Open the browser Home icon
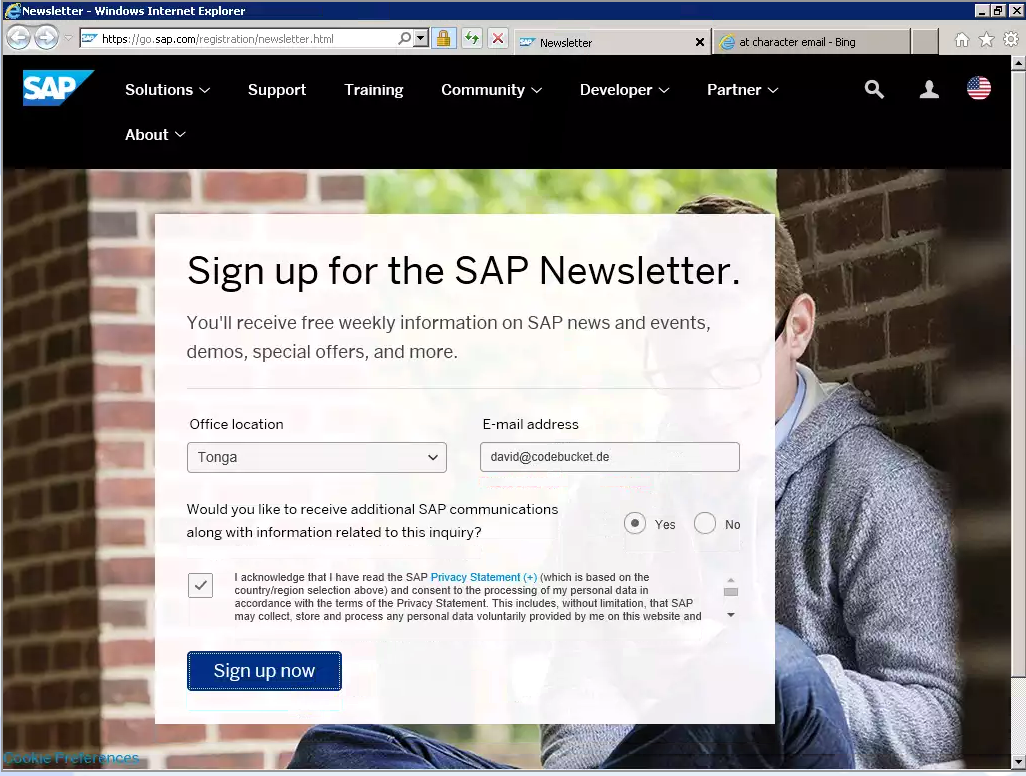Viewport: 1026px width, 776px height. point(961,40)
